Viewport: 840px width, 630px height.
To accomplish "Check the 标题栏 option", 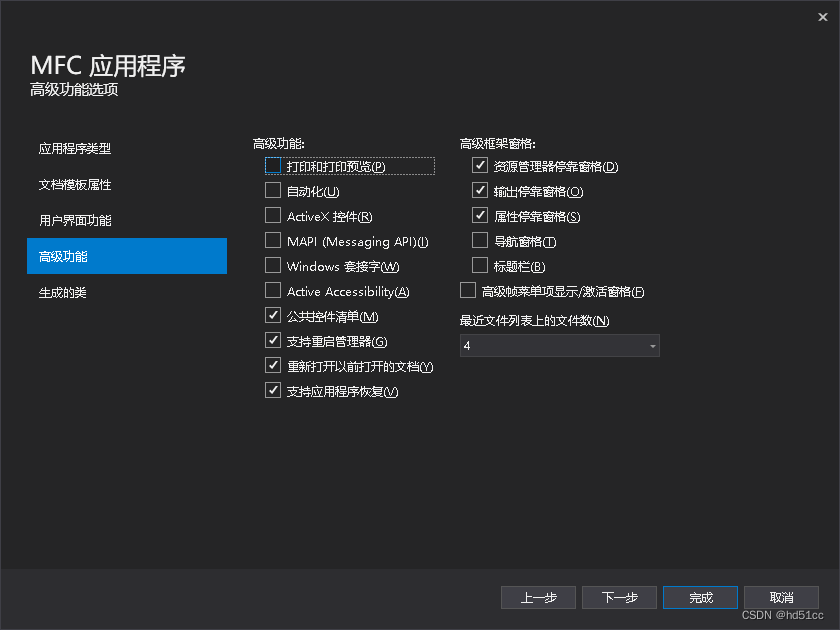I will [x=480, y=265].
